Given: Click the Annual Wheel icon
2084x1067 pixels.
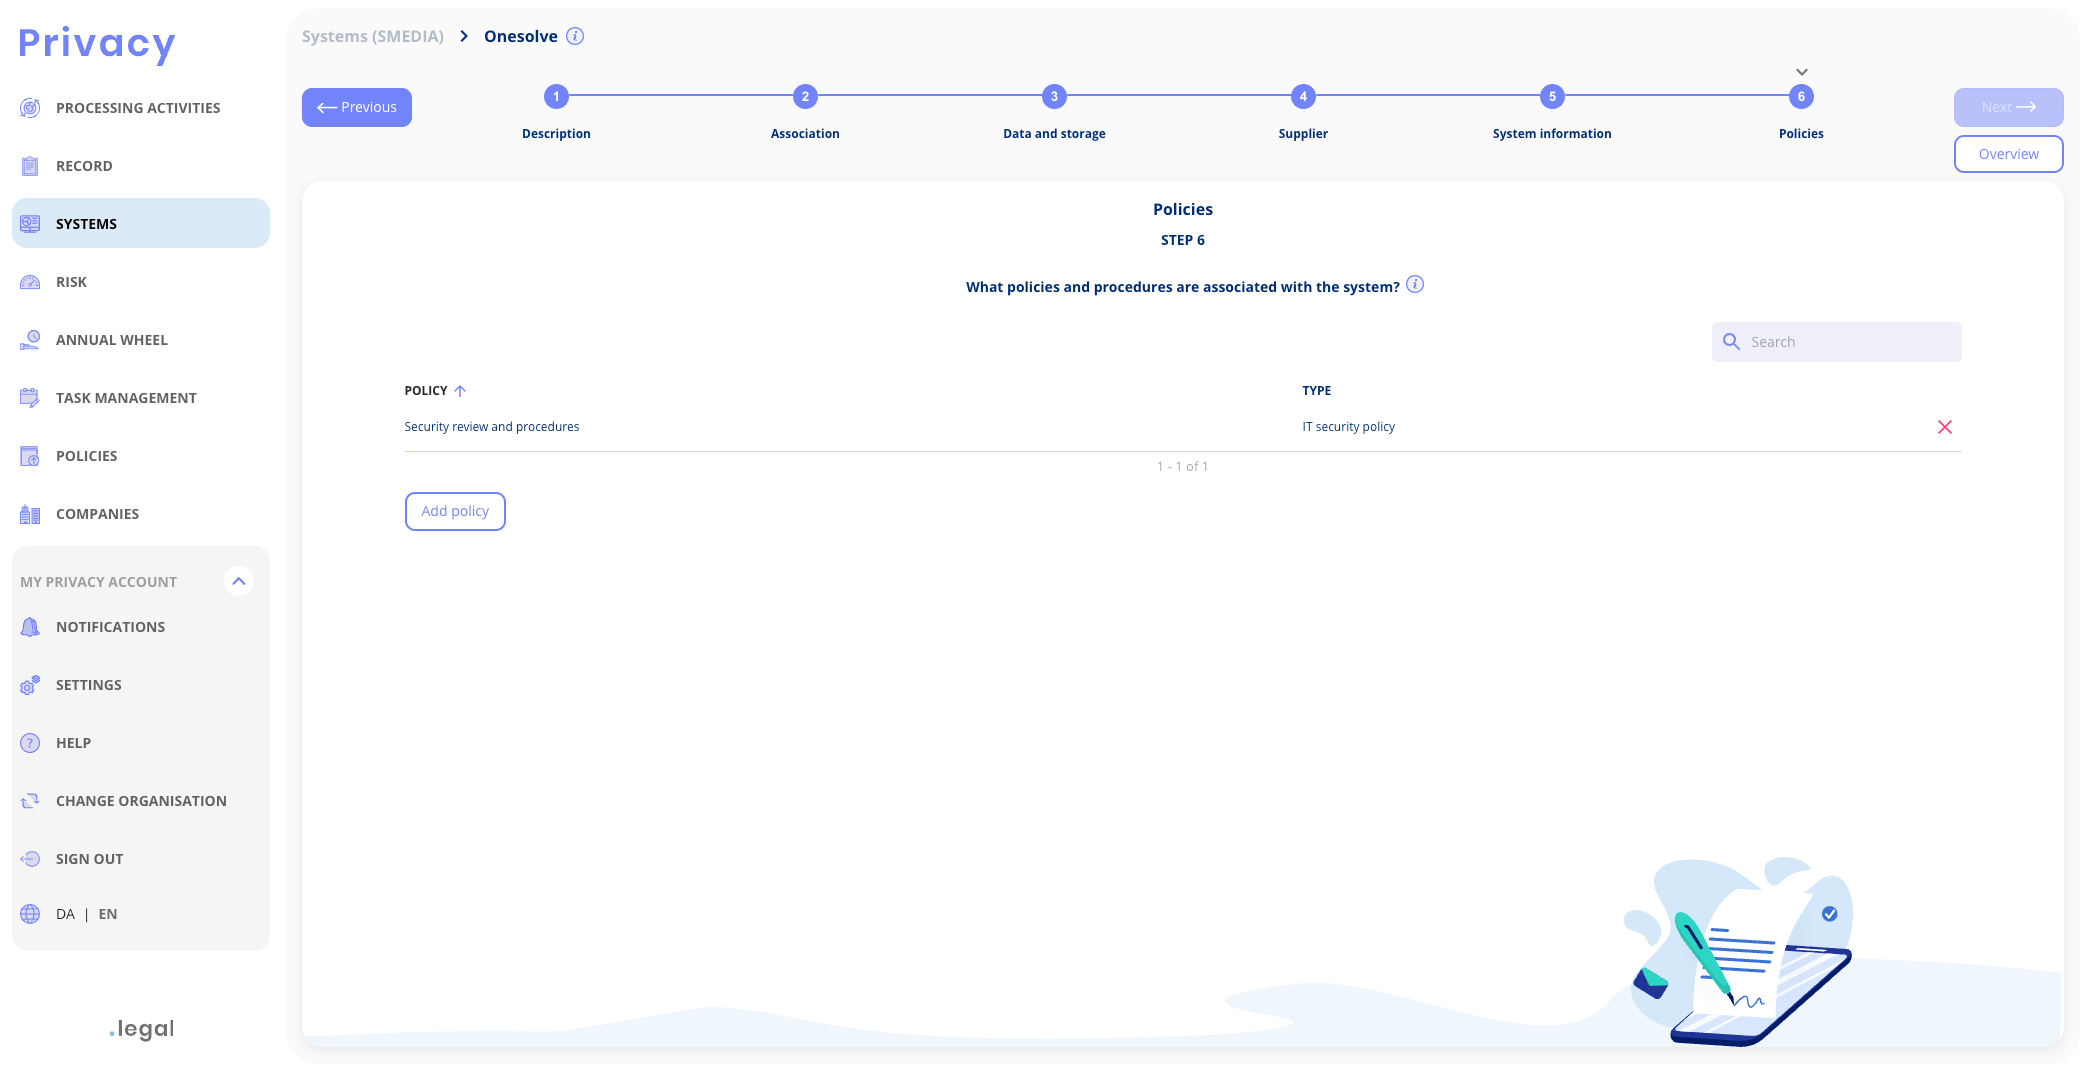Looking at the screenshot, I should (30, 340).
